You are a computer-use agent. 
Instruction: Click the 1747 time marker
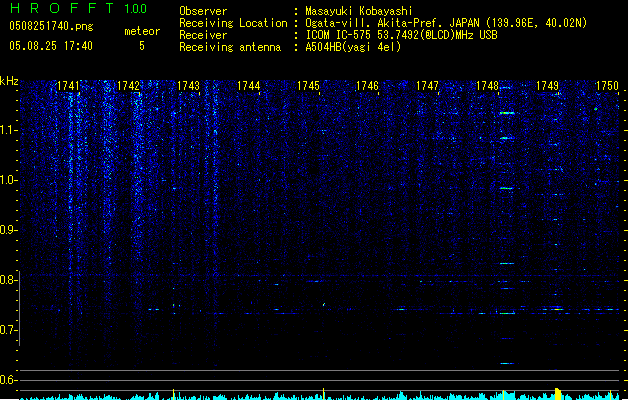(428, 86)
